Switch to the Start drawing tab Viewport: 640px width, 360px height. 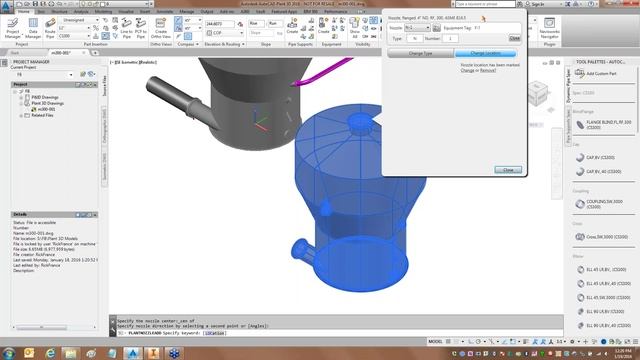[15, 53]
